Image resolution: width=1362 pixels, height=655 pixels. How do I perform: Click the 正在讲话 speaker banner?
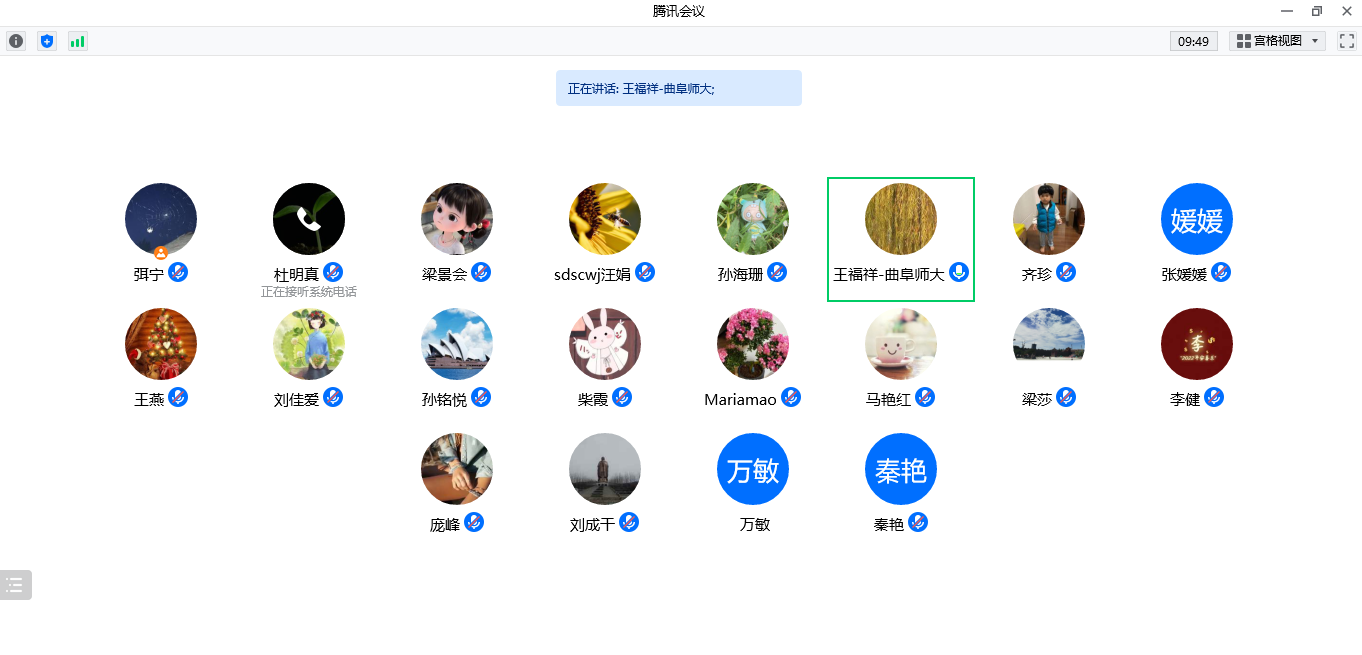pyautogui.click(x=679, y=88)
